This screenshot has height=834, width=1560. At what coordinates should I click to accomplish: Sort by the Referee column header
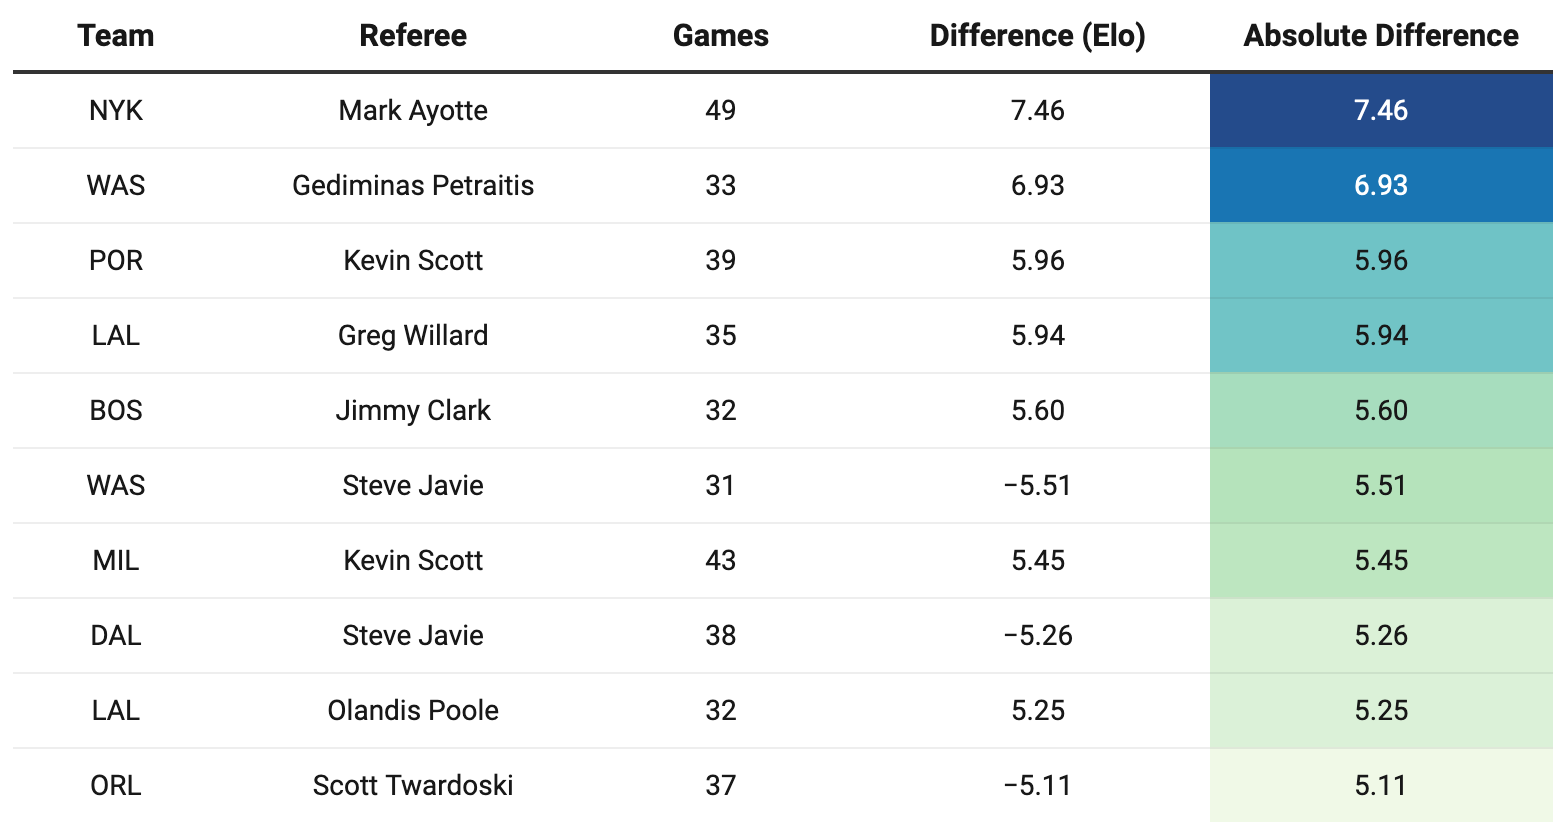(x=413, y=36)
